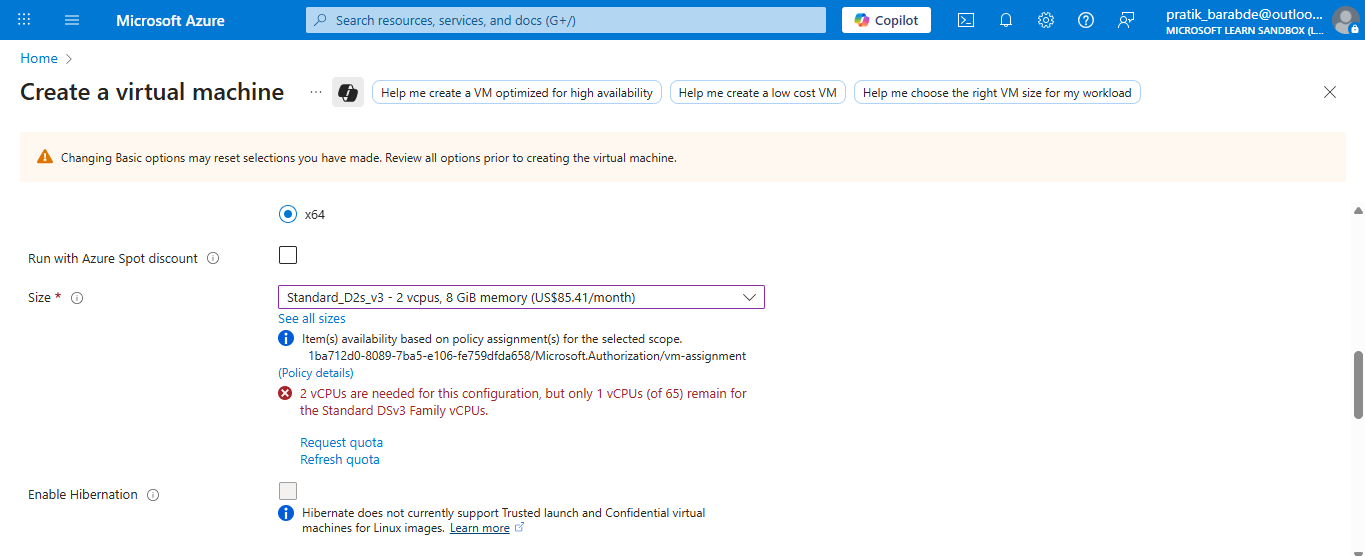Click the Copilot icon beside page title
The image size is (1365, 556).
(348, 92)
